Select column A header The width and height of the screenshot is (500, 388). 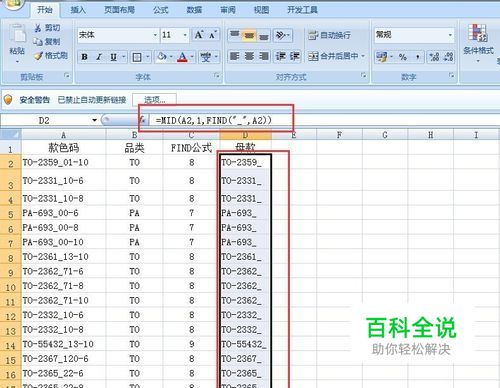pos(63,135)
